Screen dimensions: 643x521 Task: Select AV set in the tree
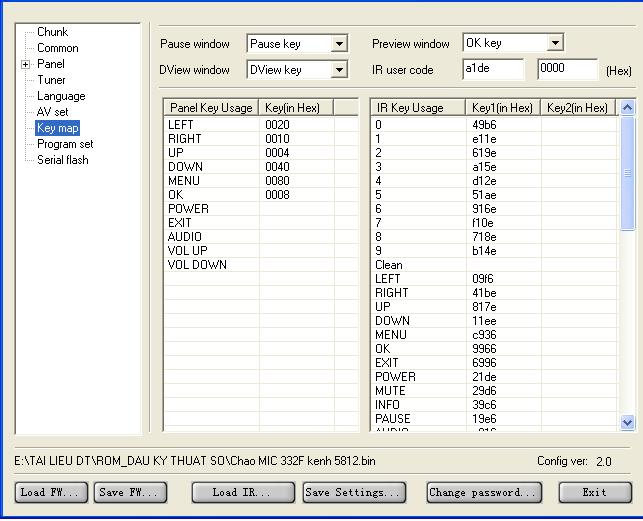click(x=52, y=112)
